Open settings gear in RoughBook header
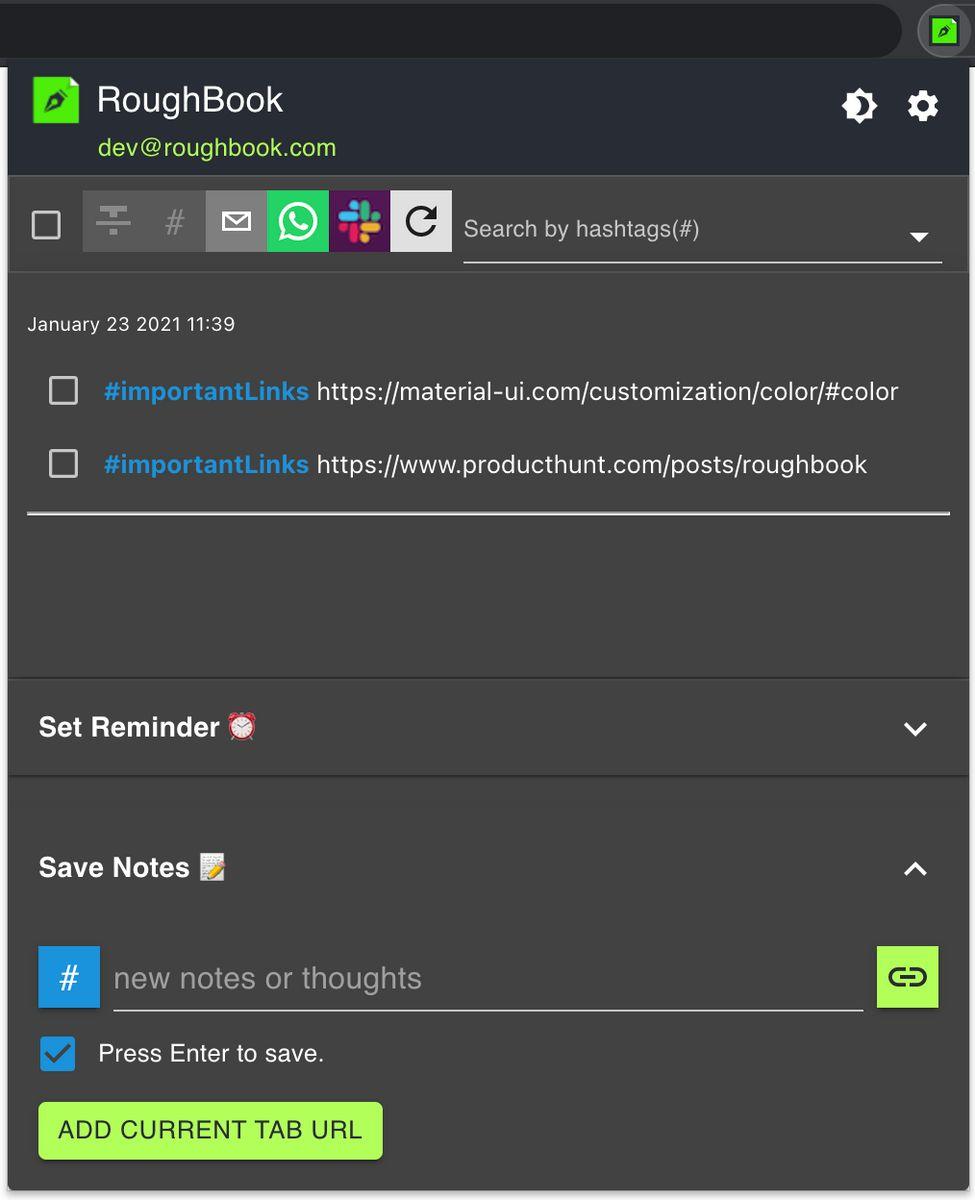 [922, 106]
